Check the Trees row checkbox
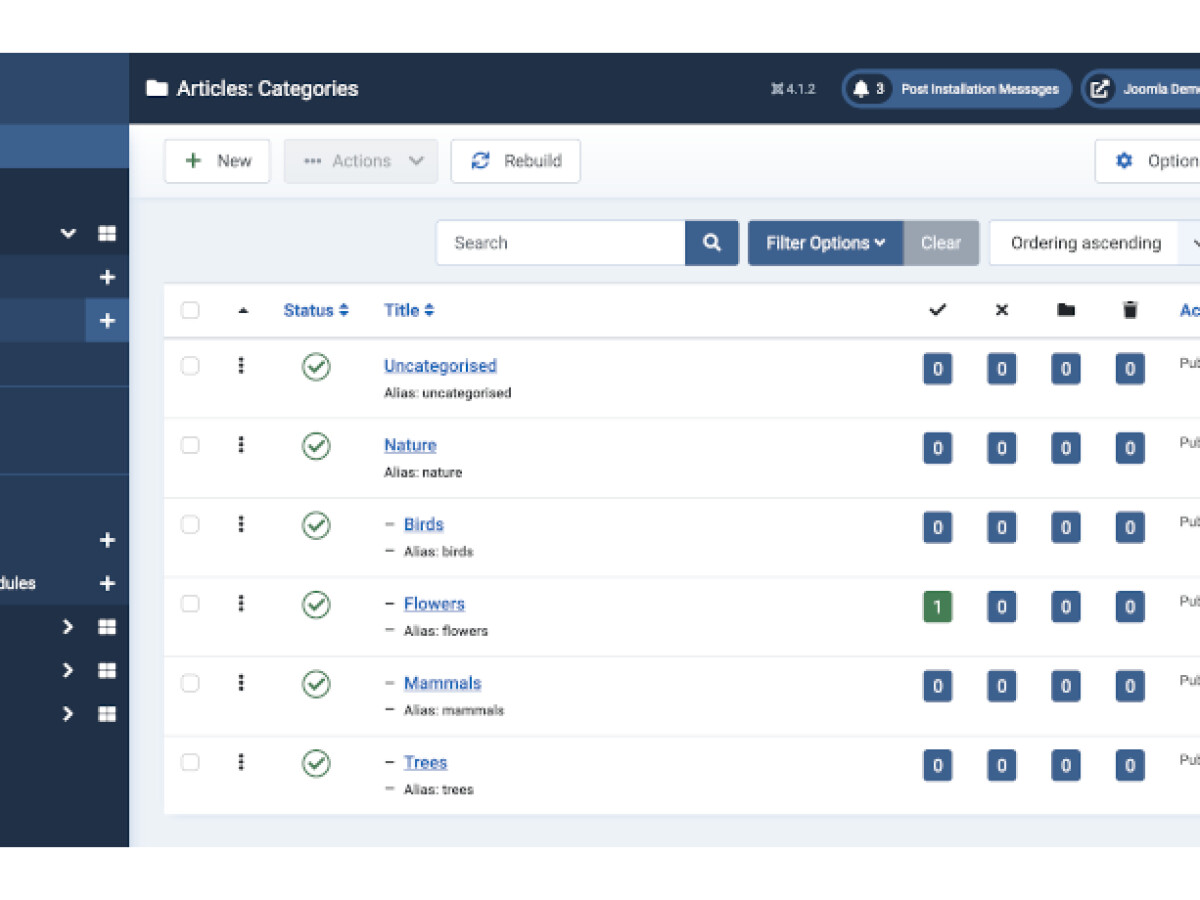The height and width of the screenshot is (900, 1200). coord(190,762)
